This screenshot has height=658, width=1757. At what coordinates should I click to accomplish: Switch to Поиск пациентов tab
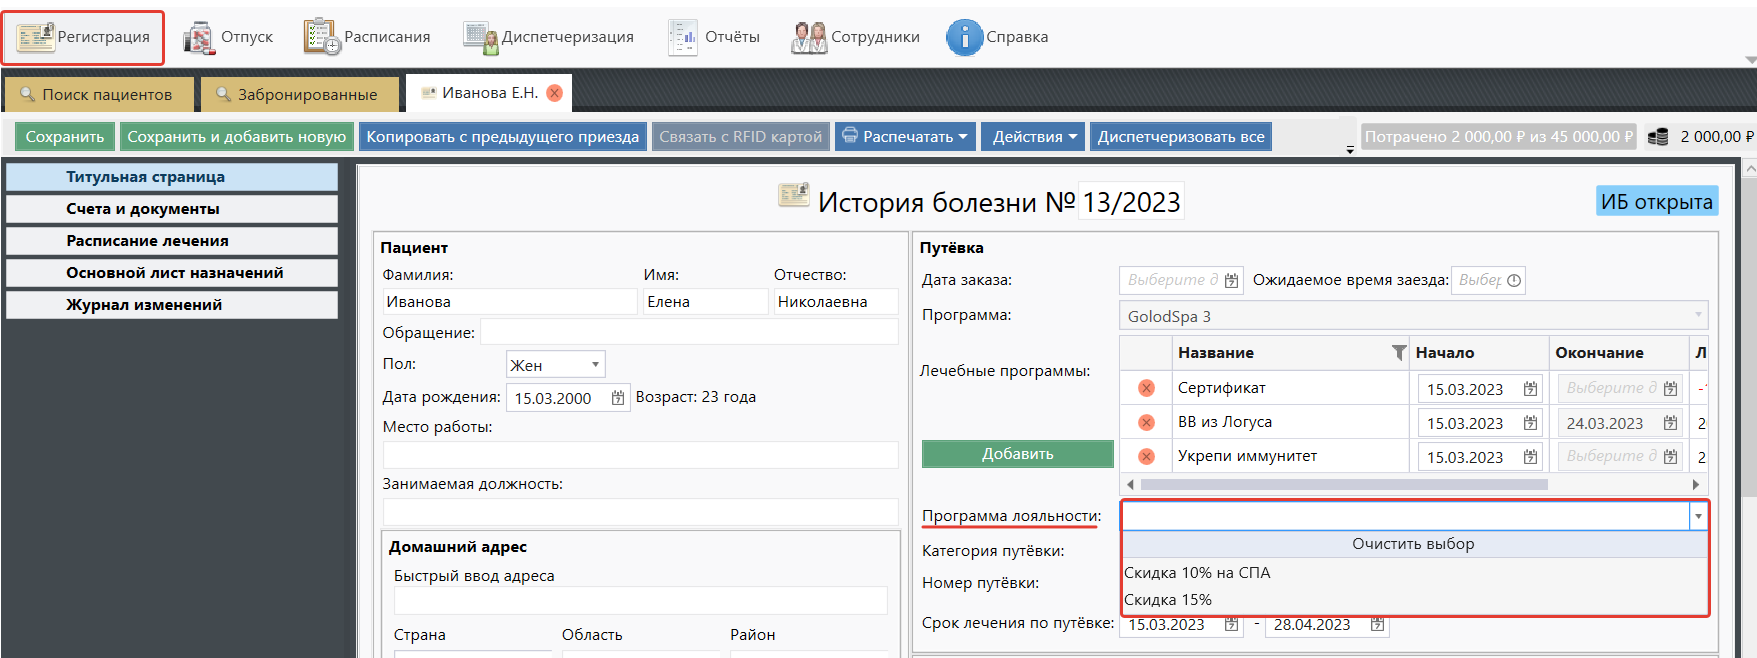(x=98, y=94)
